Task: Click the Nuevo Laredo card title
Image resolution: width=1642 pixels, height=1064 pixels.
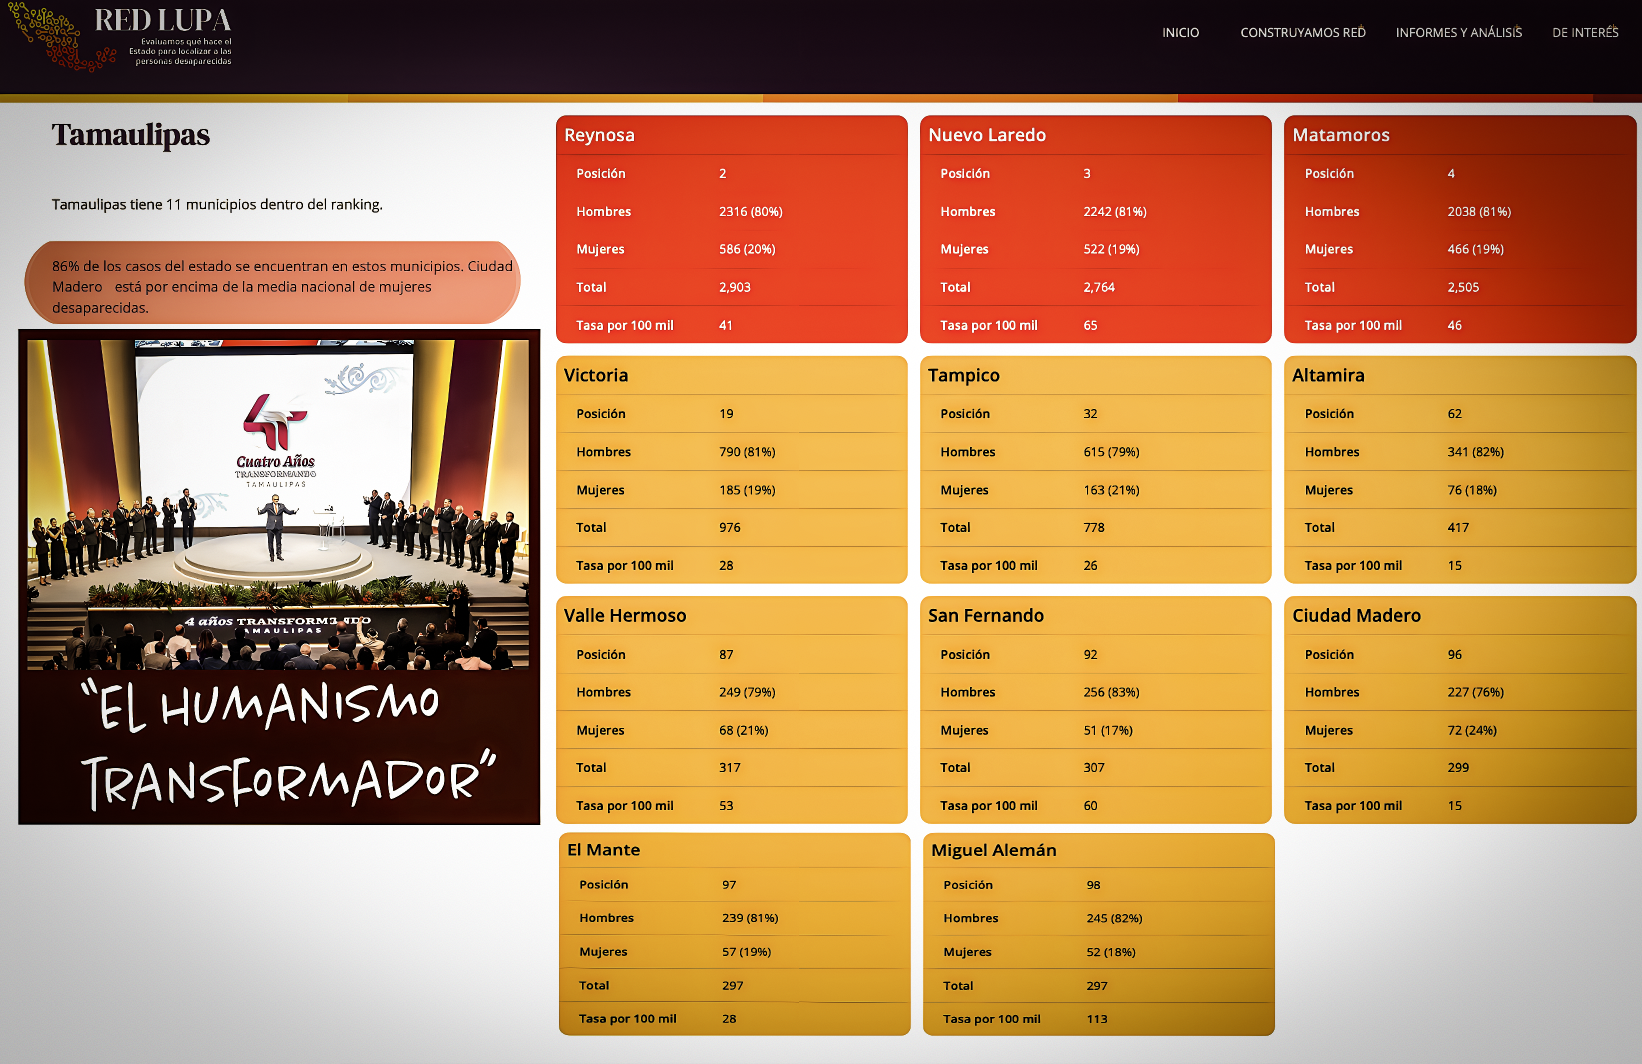Action: [x=987, y=135]
